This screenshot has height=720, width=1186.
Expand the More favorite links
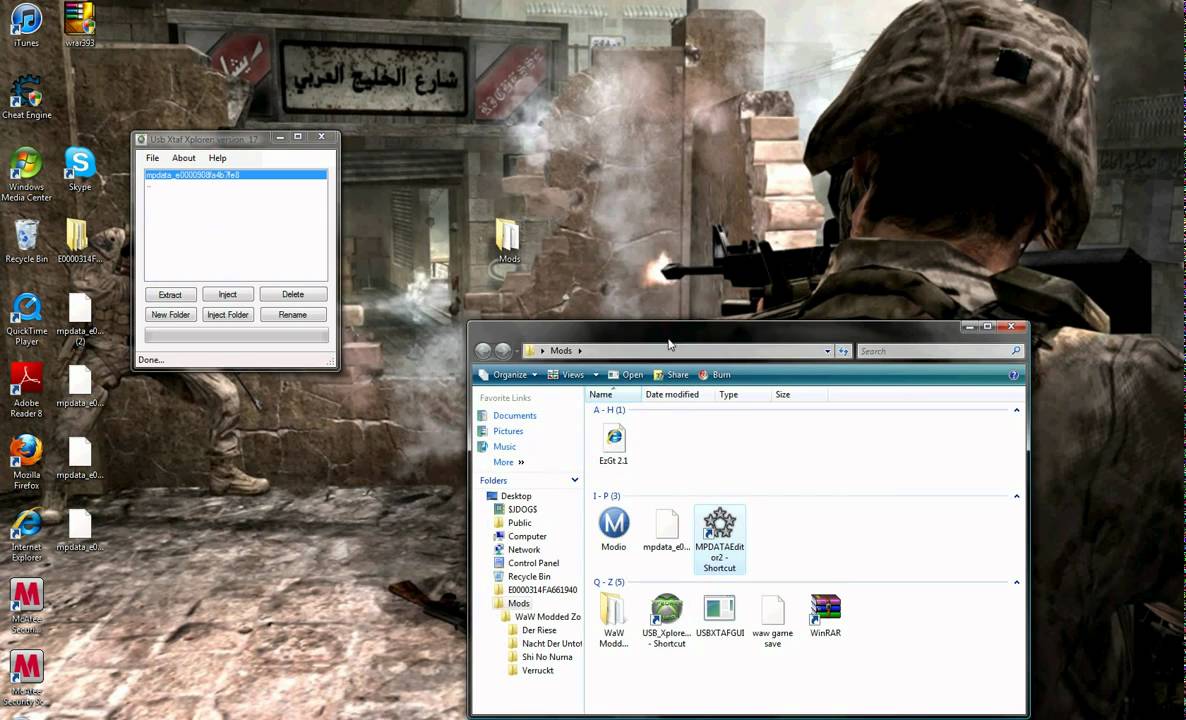point(508,462)
